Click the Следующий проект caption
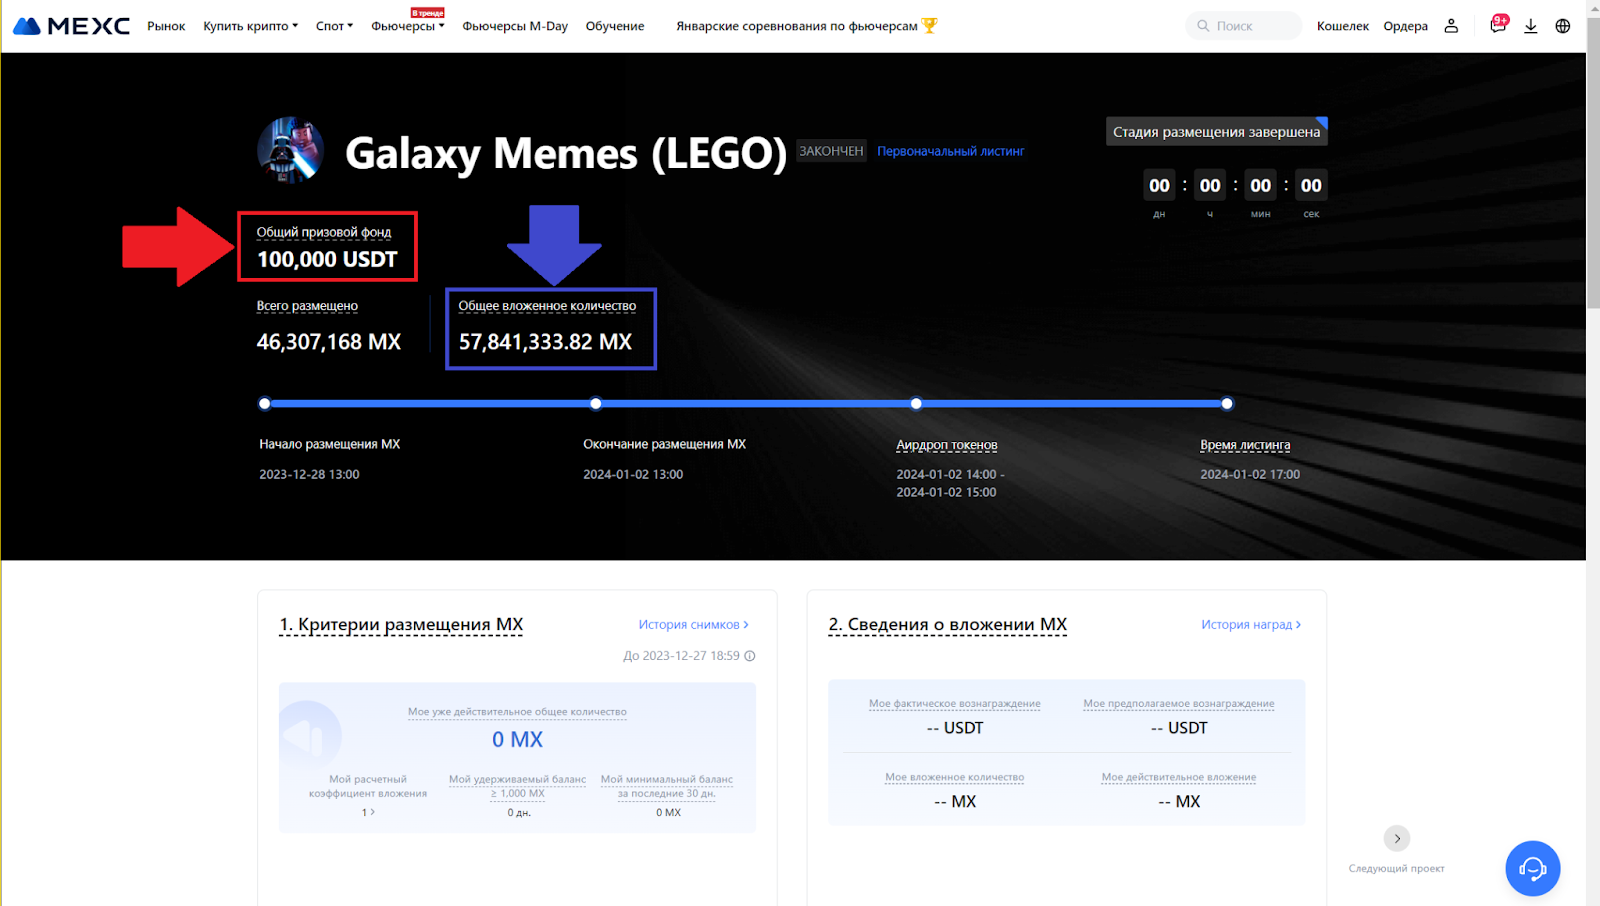Screen dimensions: 1600x906 (1397, 869)
